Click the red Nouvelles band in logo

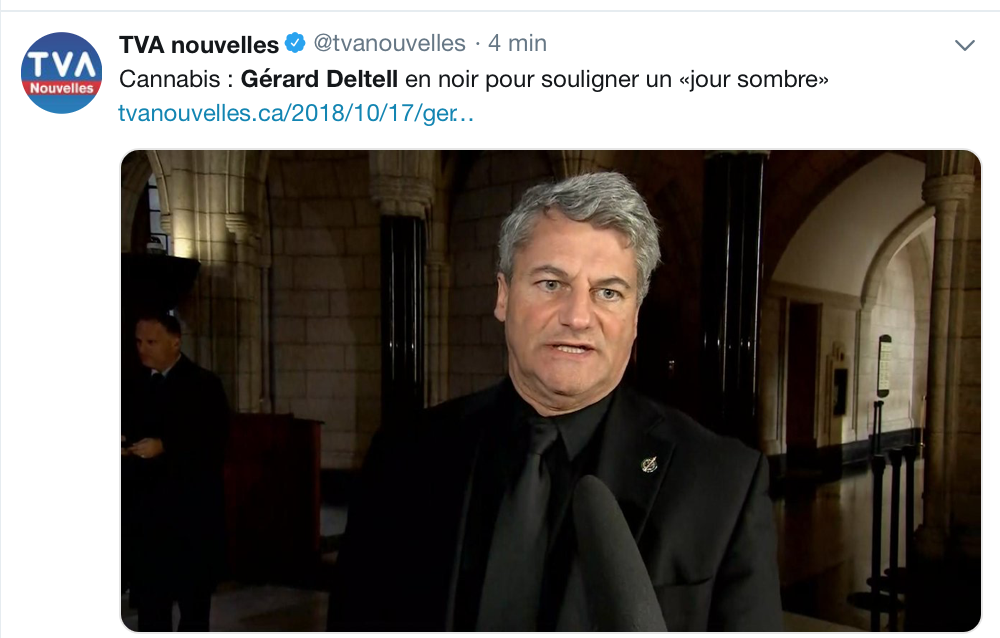(x=62, y=89)
